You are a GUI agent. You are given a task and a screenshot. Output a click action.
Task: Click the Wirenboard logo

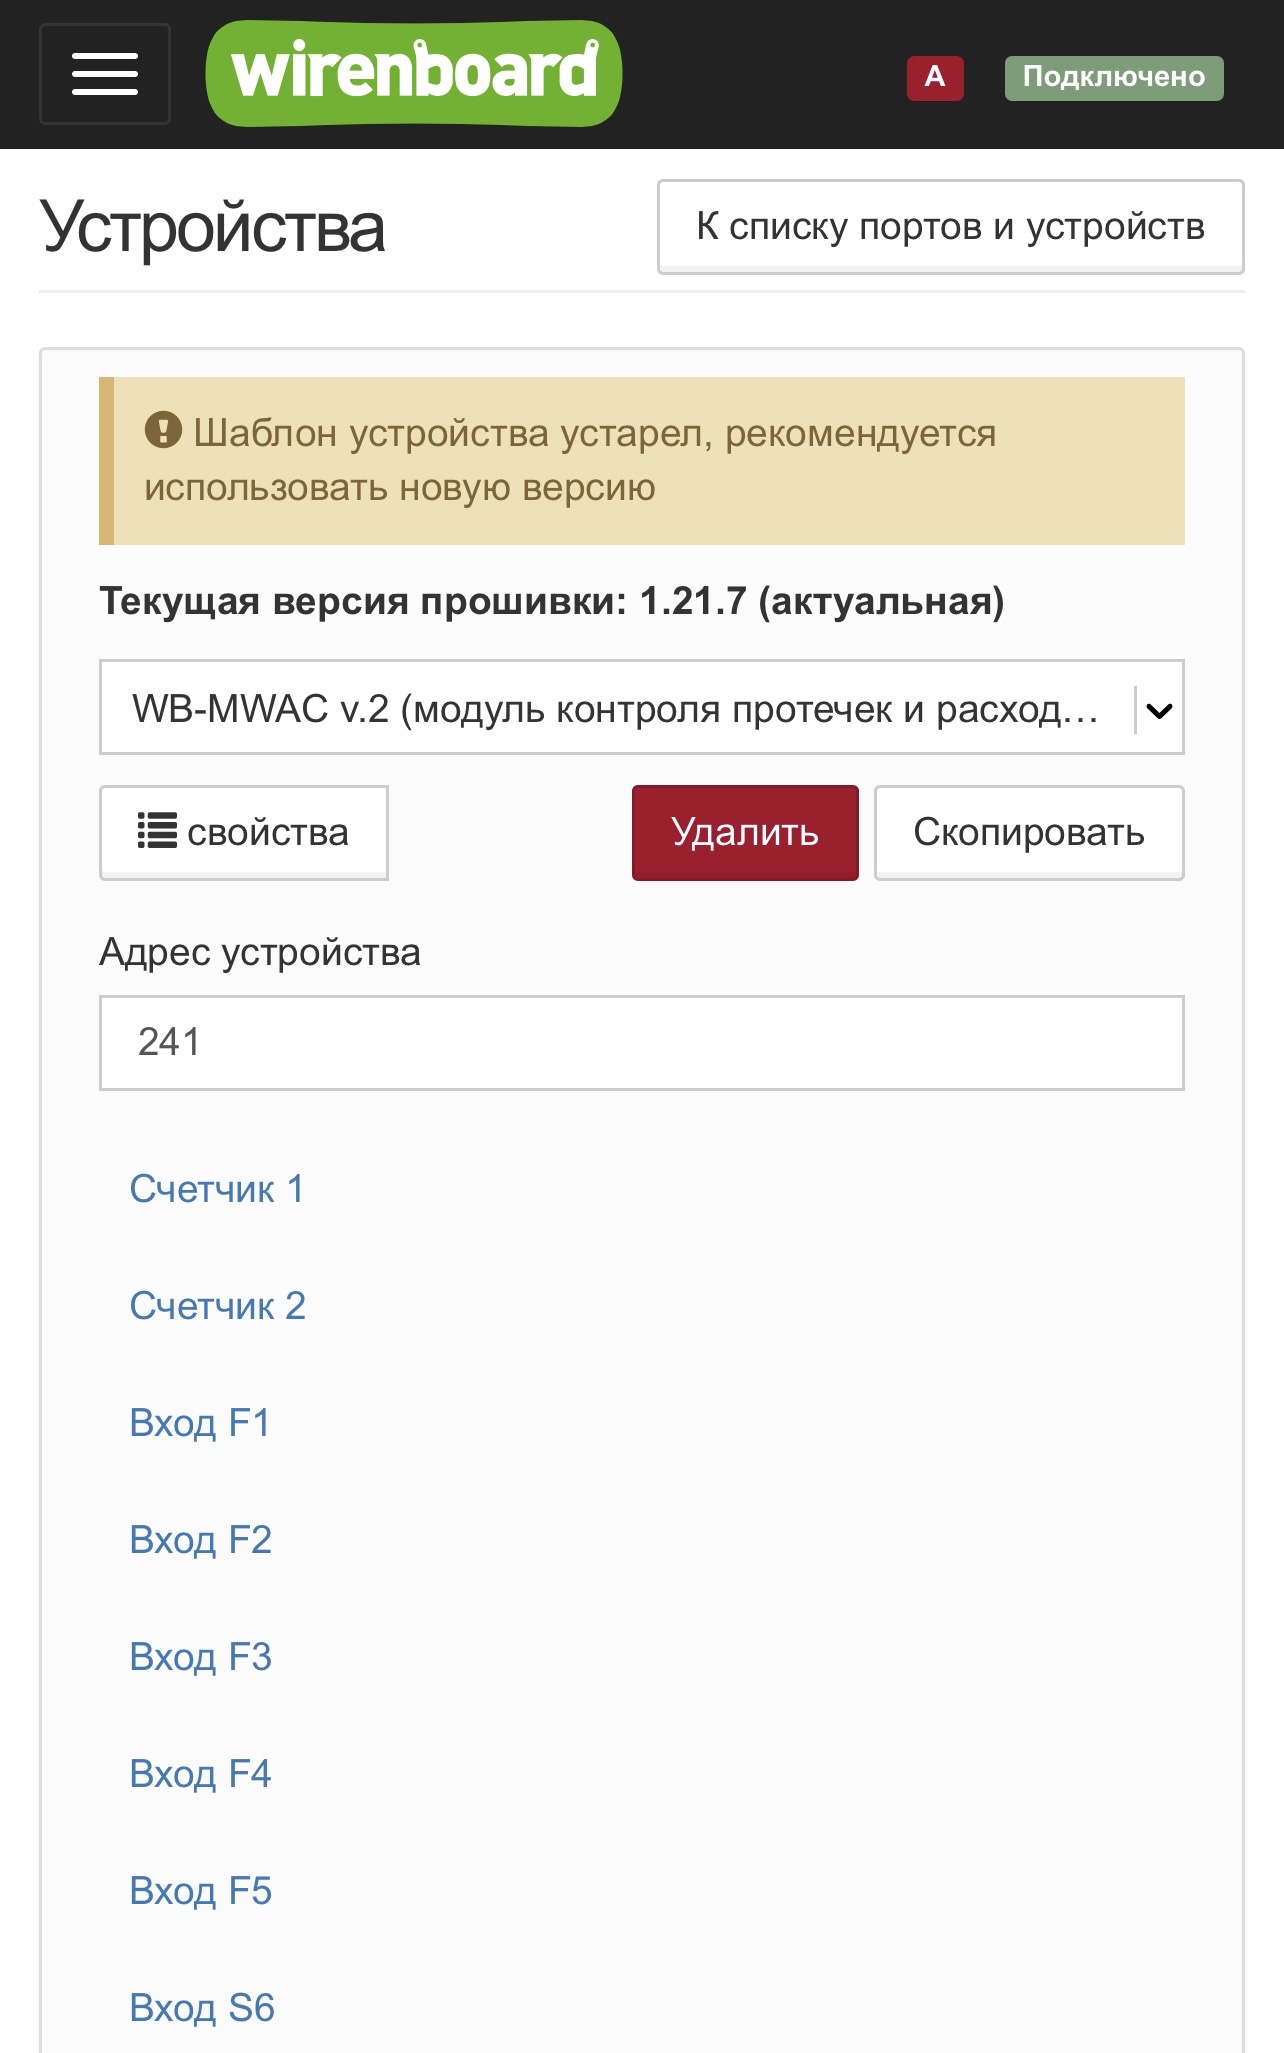(x=413, y=74)
